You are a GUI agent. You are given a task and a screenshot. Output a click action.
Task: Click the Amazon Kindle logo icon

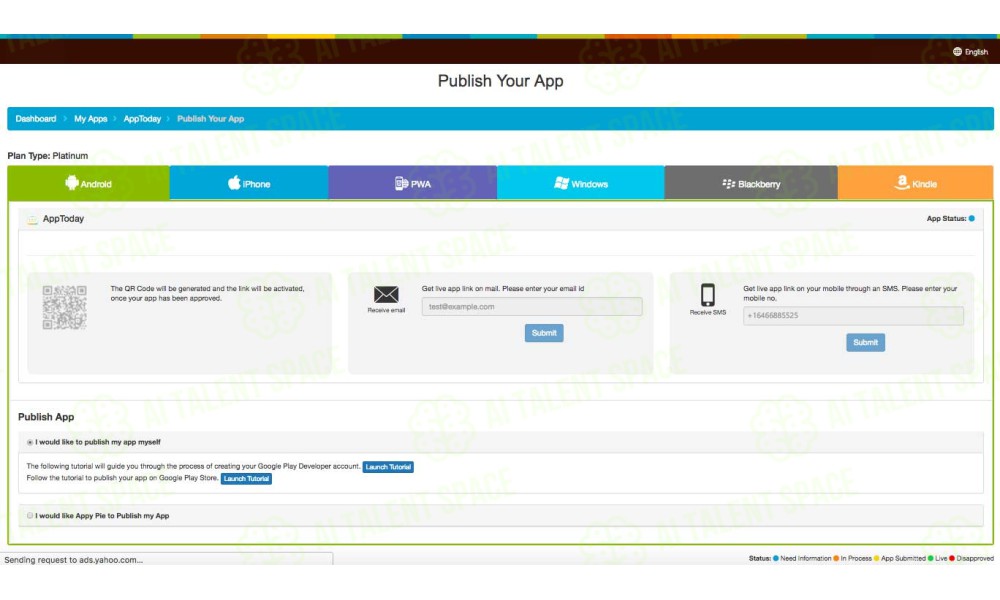(x=902, y=182)
